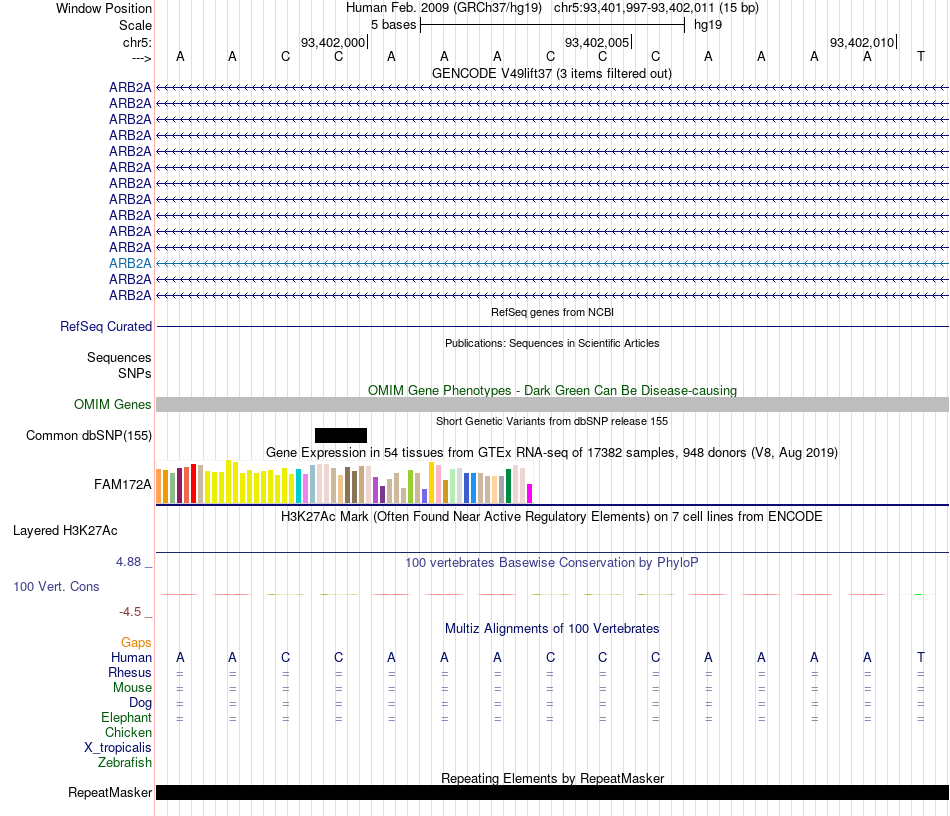950x816 pixels.
Task: Click the 'SNPs' track label
Action: 135,373
